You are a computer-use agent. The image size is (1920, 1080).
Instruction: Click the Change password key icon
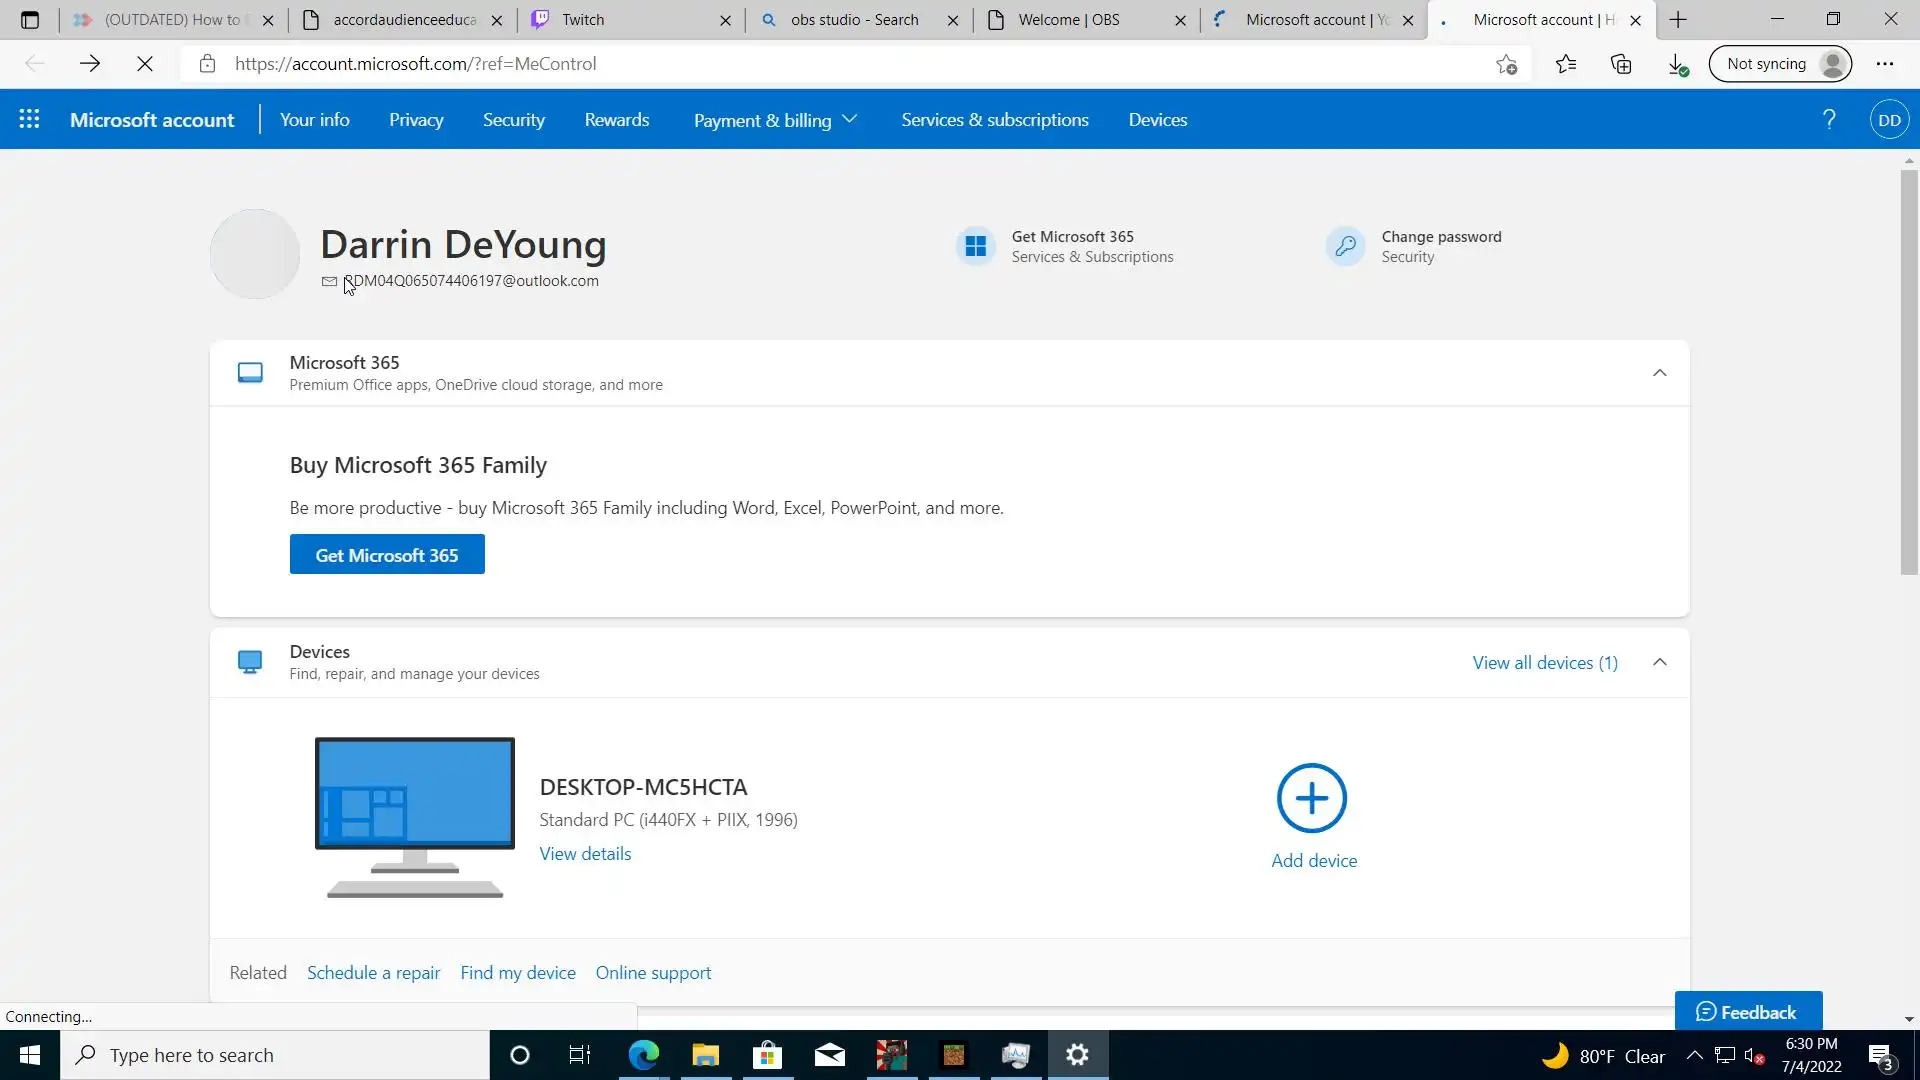pos(1345,246)
